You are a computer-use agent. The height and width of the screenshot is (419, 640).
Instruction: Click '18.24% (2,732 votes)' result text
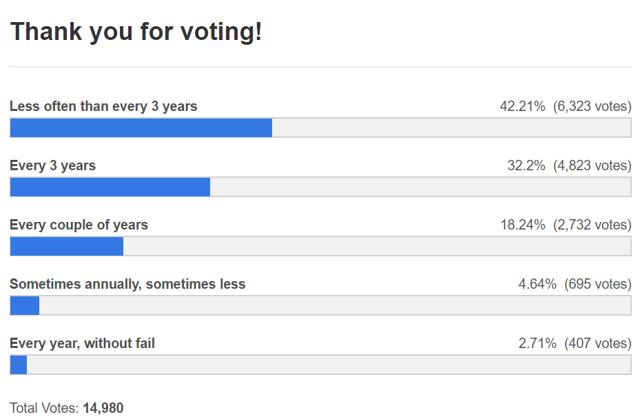click(x=566, y=225)
